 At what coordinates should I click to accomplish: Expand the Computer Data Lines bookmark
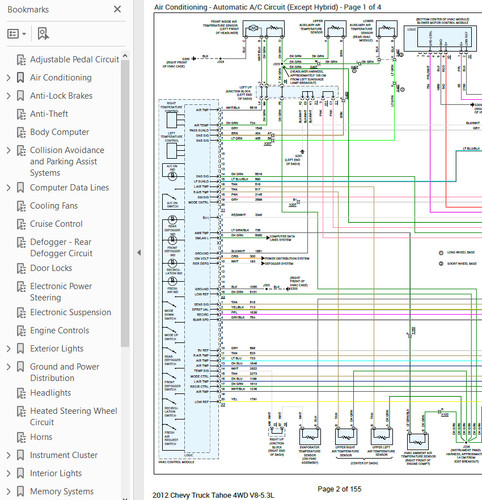point(9,188)
